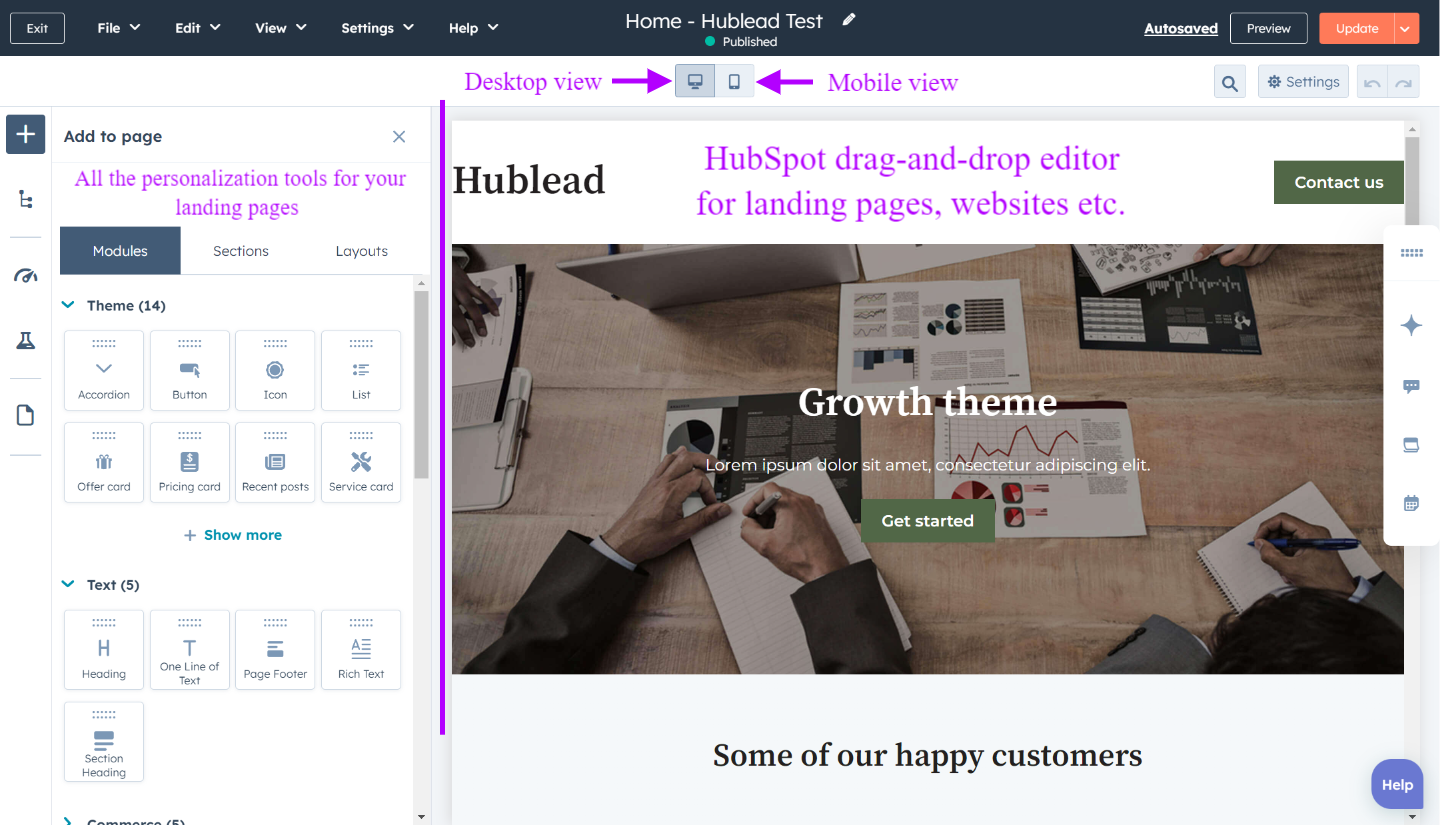Collapse the Theme (14) group

click(68, 305)
